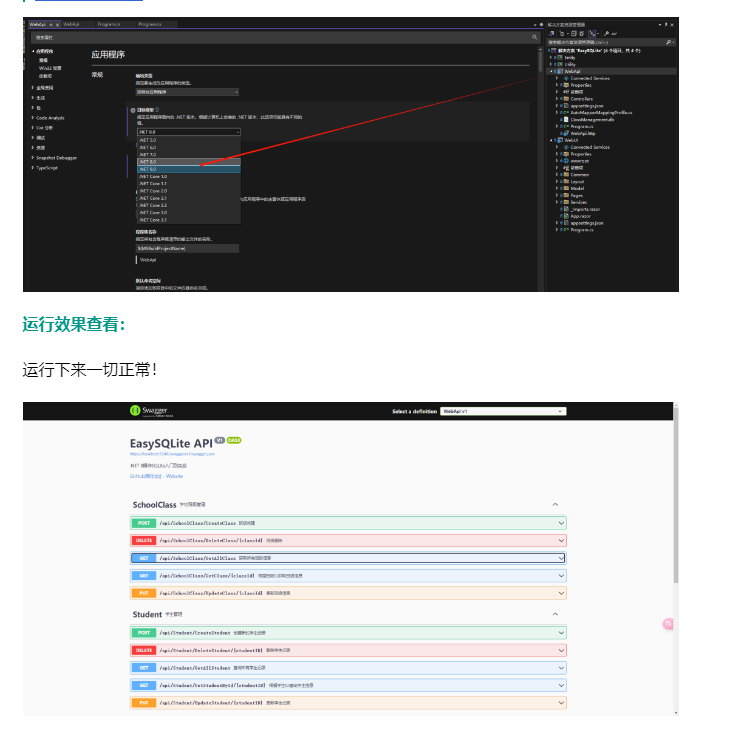Click the assembly name input field
This screenshot has height=737, width=736.
point(187,248)
